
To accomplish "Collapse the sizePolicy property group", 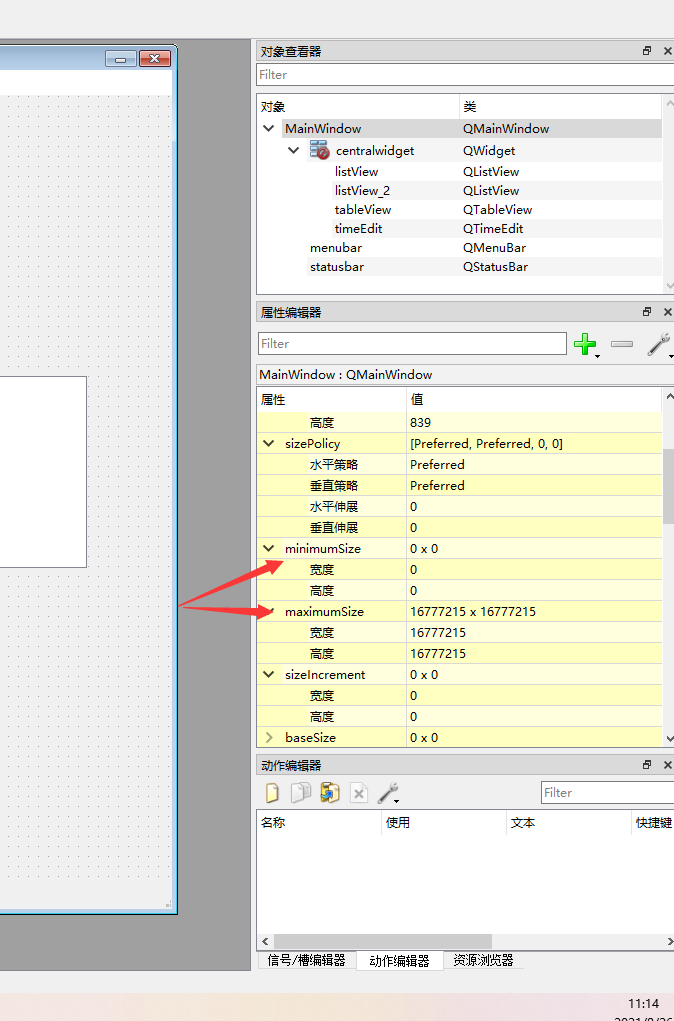I will point(268,443).
